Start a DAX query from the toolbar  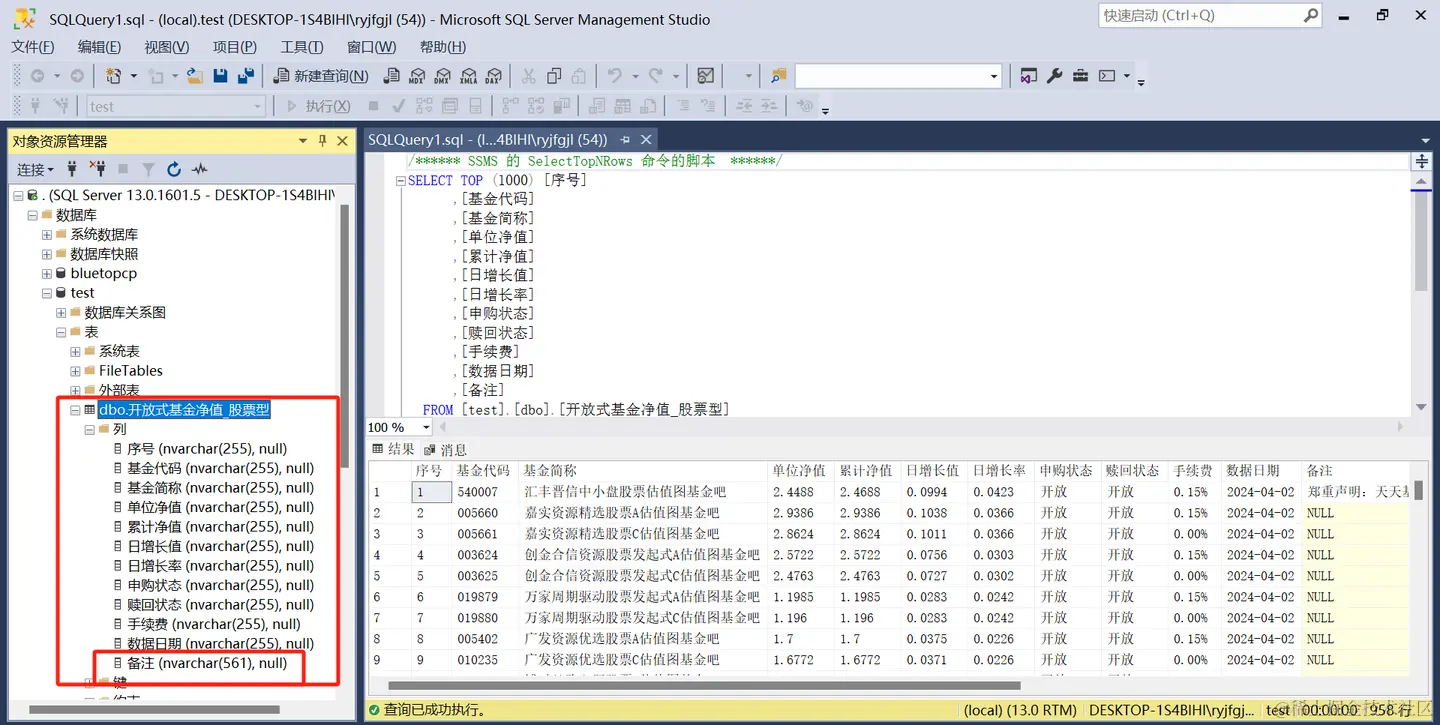[493, 76]
